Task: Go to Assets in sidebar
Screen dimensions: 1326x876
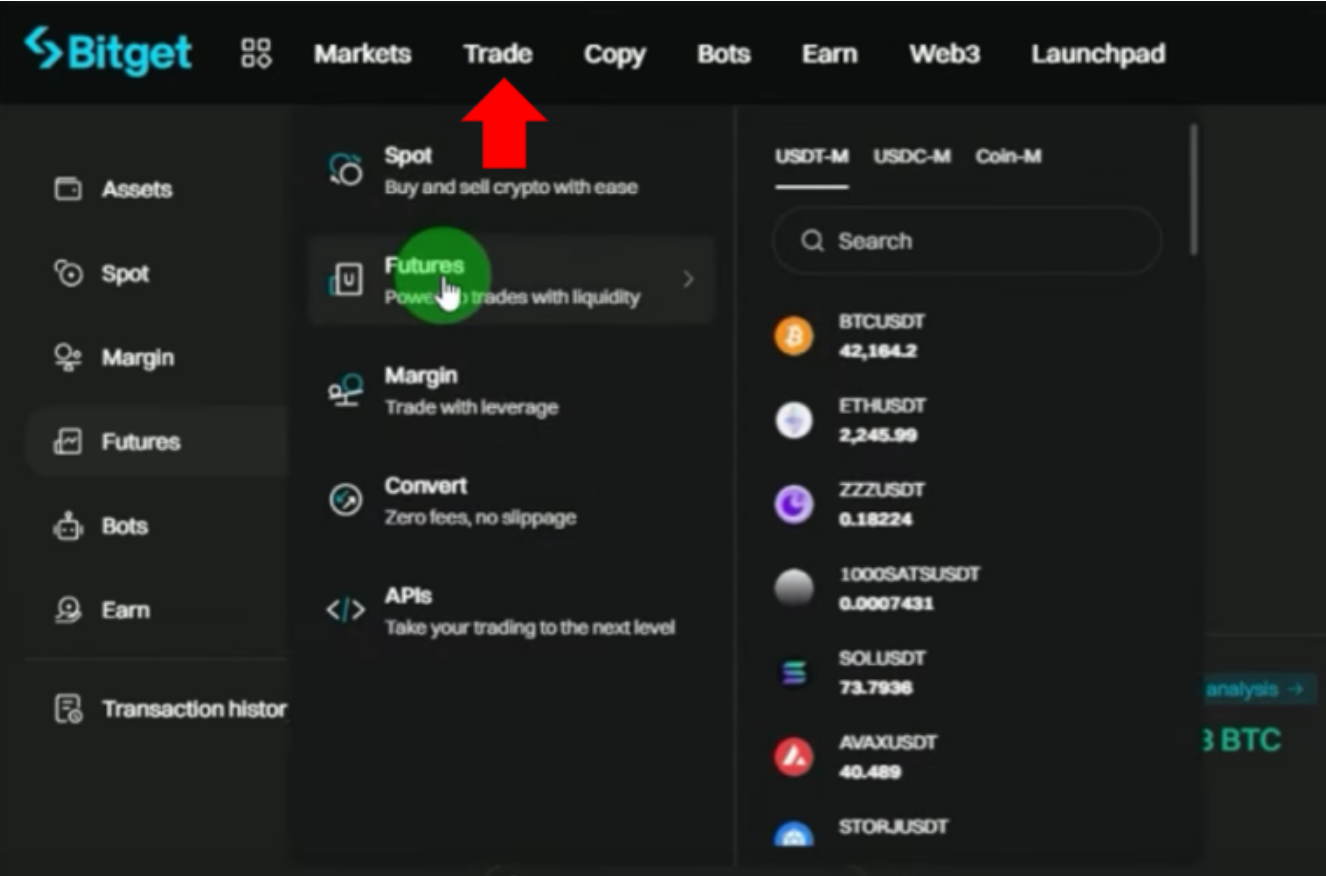Action: (x=137, y=189)
